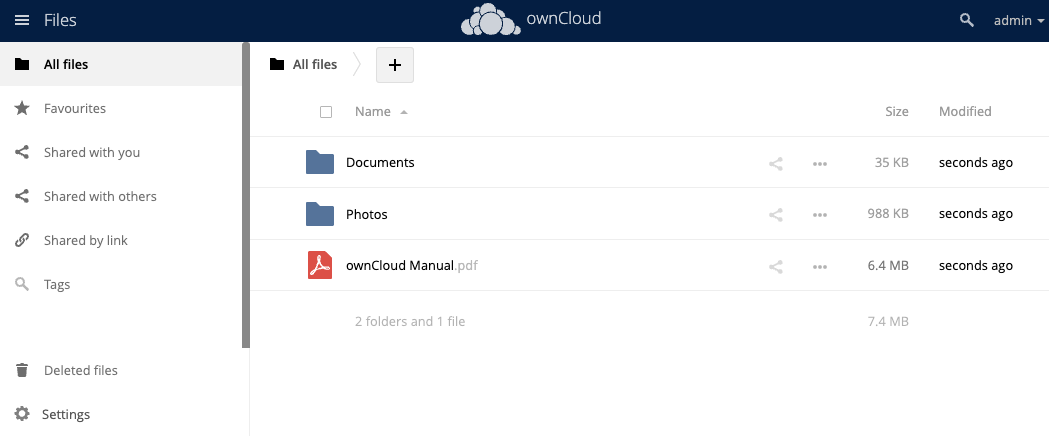1049x436 pixels.
Task: Click the plus new file button
Action: coord(394,65)
